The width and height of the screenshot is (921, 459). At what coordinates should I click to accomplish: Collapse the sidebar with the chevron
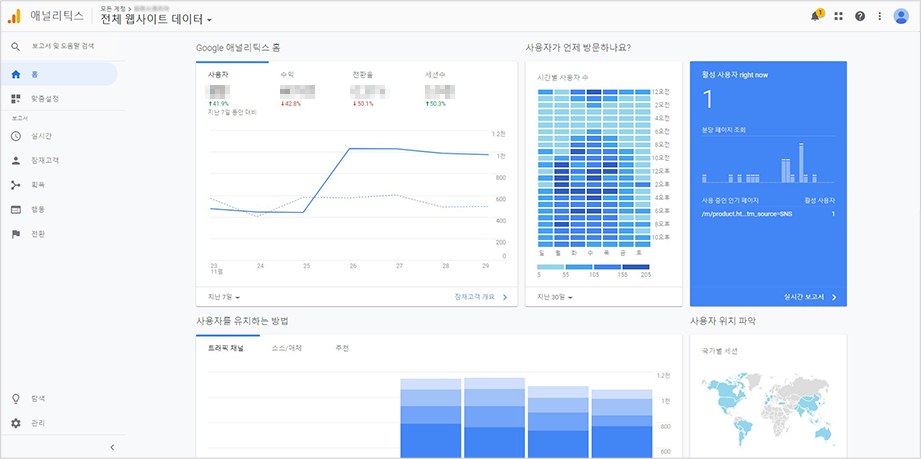tap(112, 447)
